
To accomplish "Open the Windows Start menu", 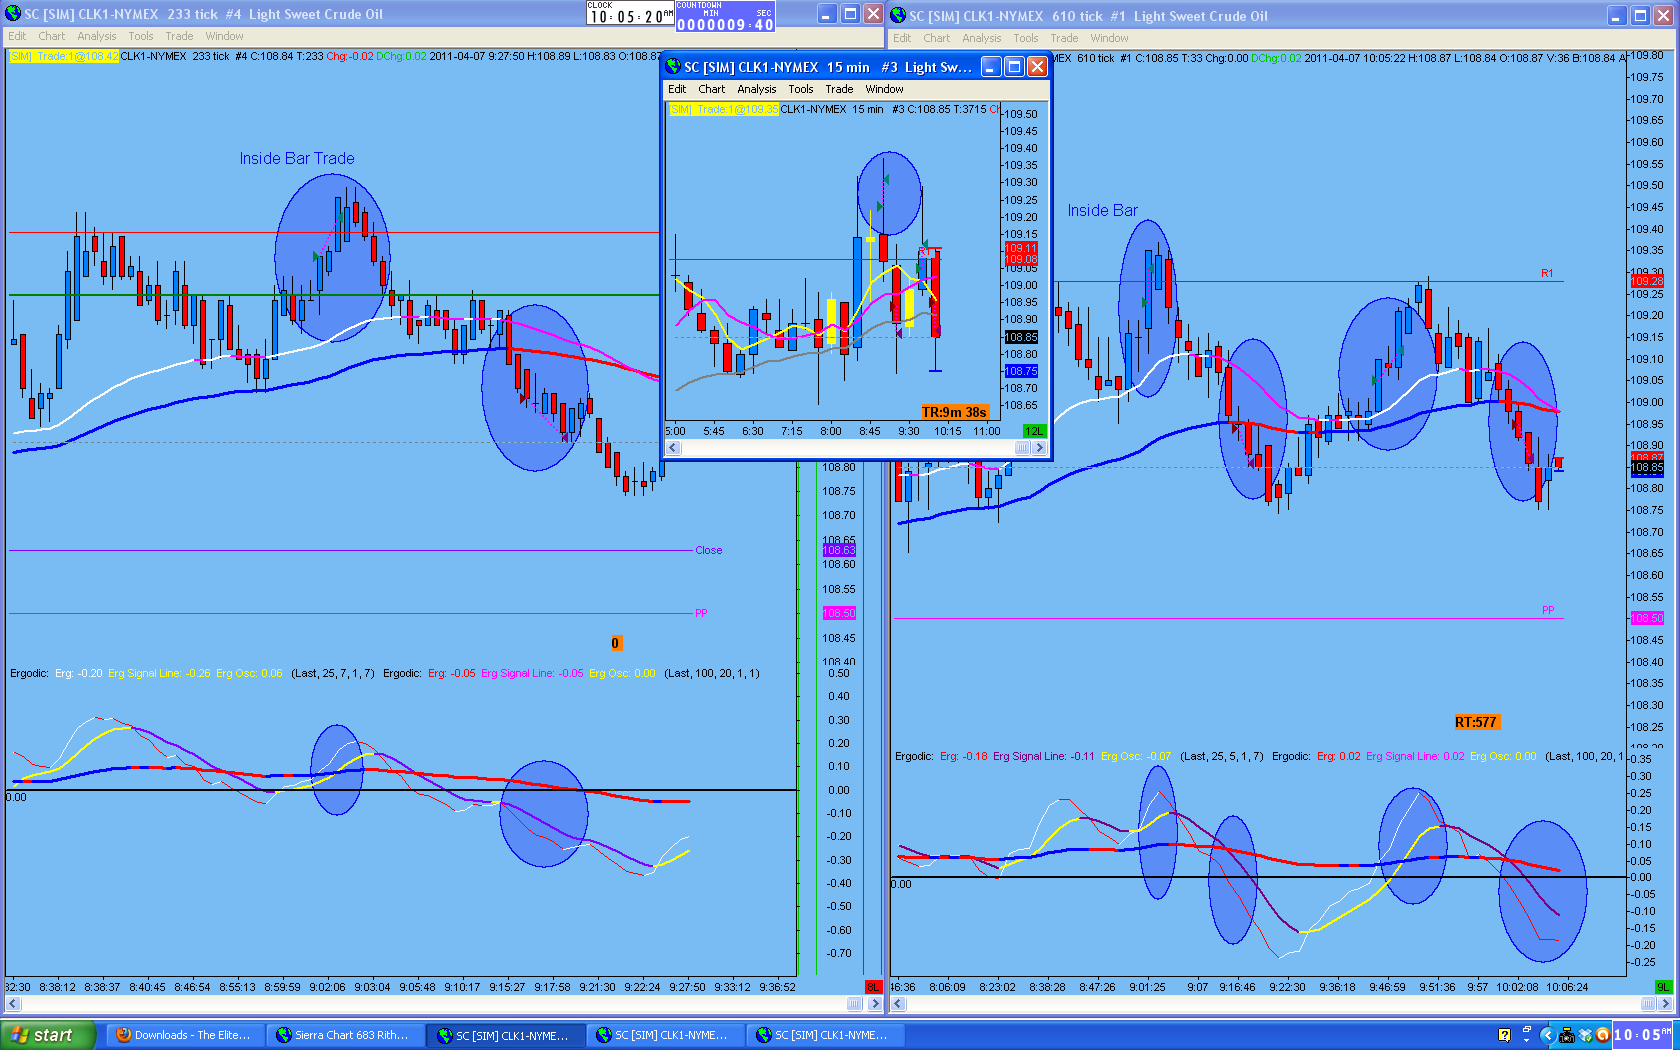I will click(48, 1035).
